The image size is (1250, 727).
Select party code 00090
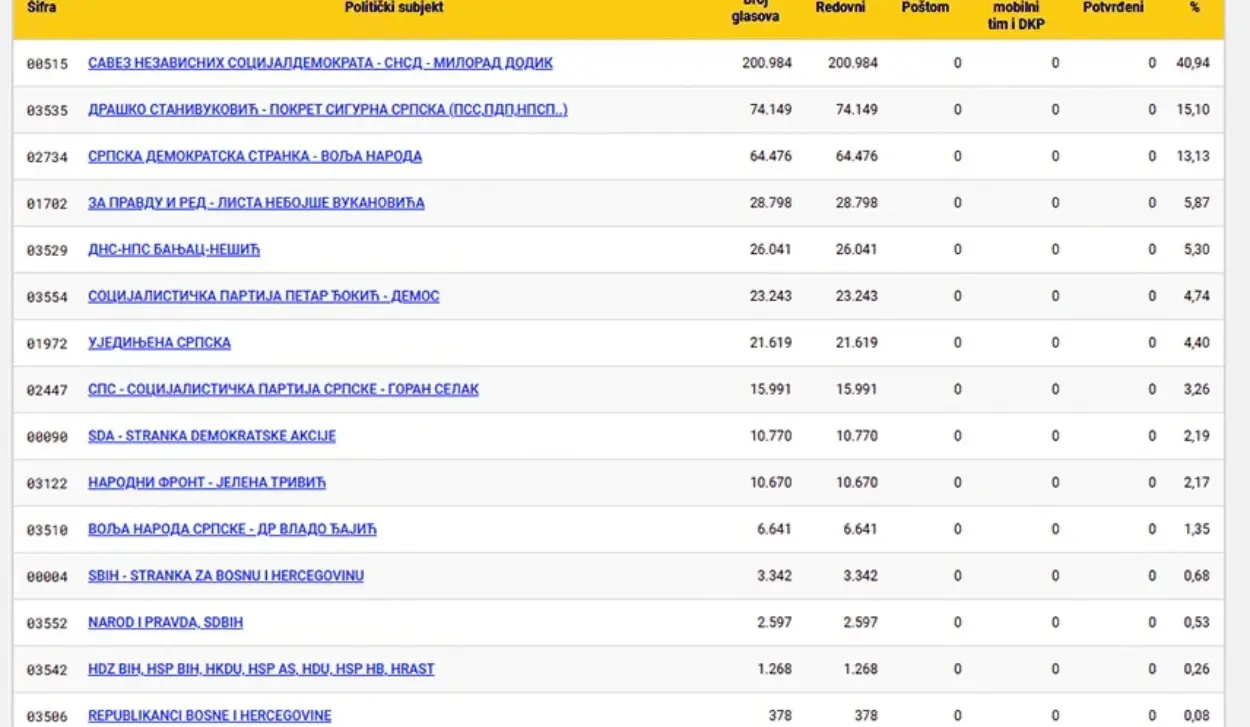tap(47, 436)
